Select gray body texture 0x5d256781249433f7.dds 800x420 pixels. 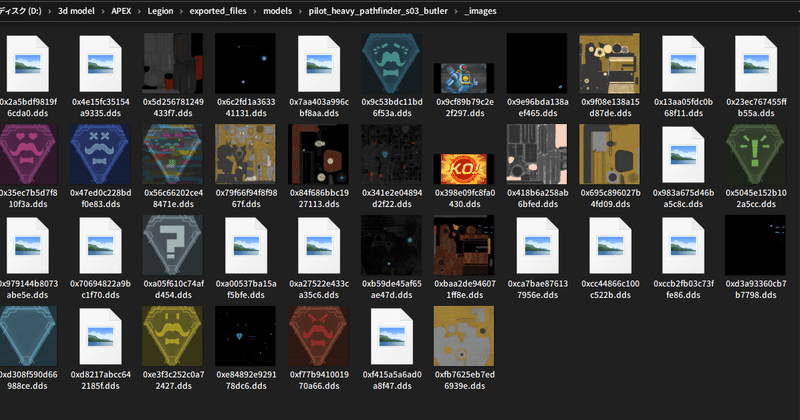(173, 63)
